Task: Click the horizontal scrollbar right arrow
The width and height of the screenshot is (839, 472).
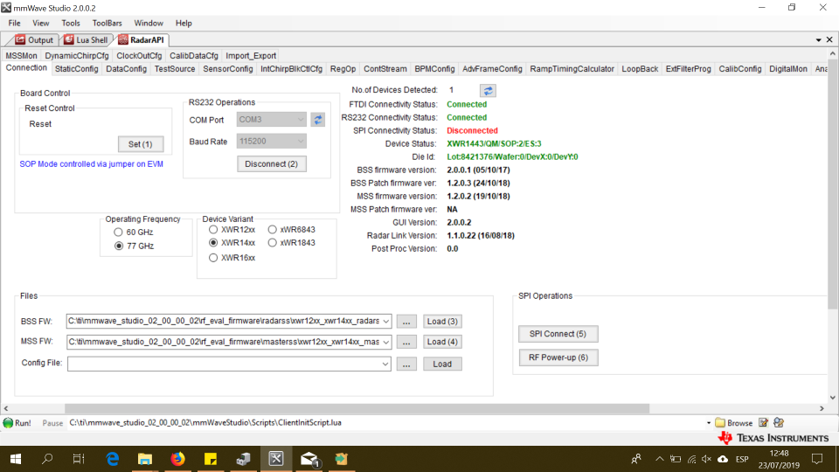Action: [x=822, y=408]
